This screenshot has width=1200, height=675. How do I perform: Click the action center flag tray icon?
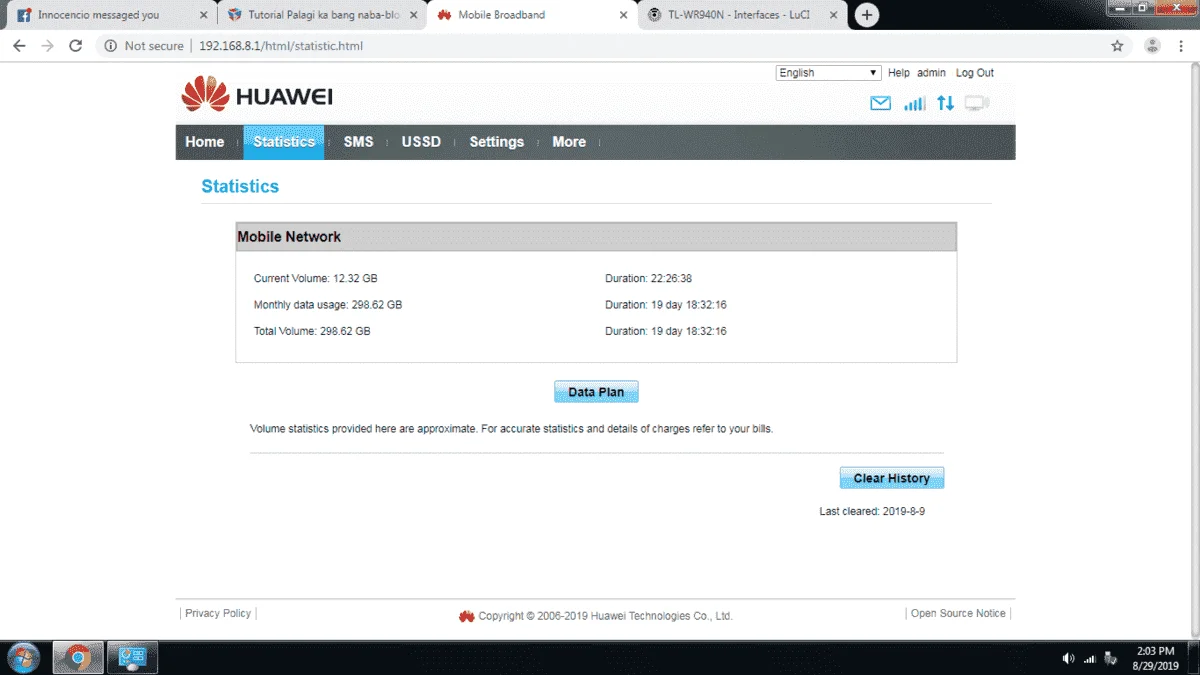pos(1110,658)
